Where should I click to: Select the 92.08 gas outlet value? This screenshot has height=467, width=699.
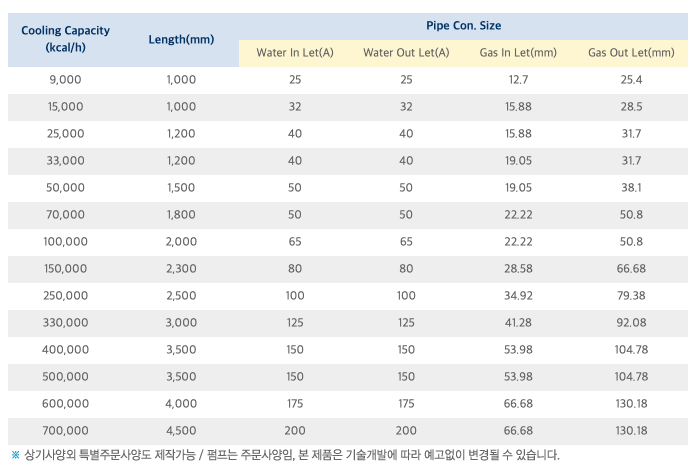631,322
